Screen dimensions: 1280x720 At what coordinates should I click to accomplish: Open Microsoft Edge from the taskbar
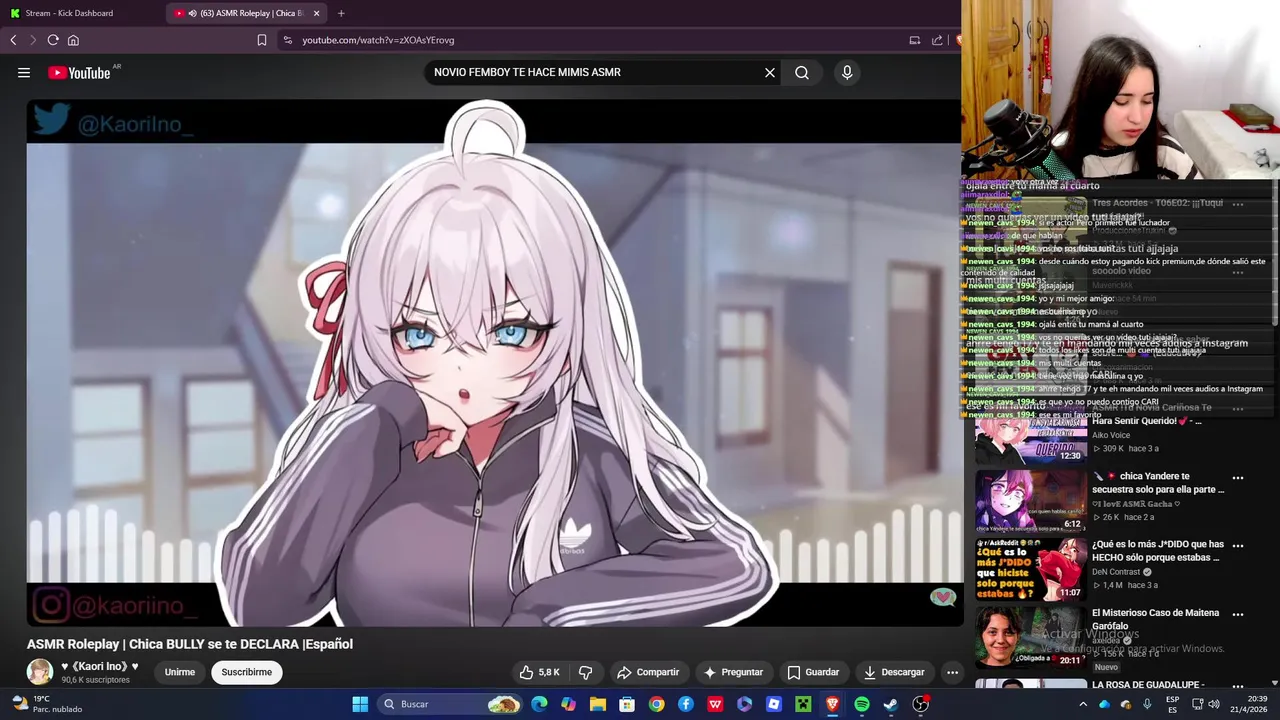click(539, 704)
